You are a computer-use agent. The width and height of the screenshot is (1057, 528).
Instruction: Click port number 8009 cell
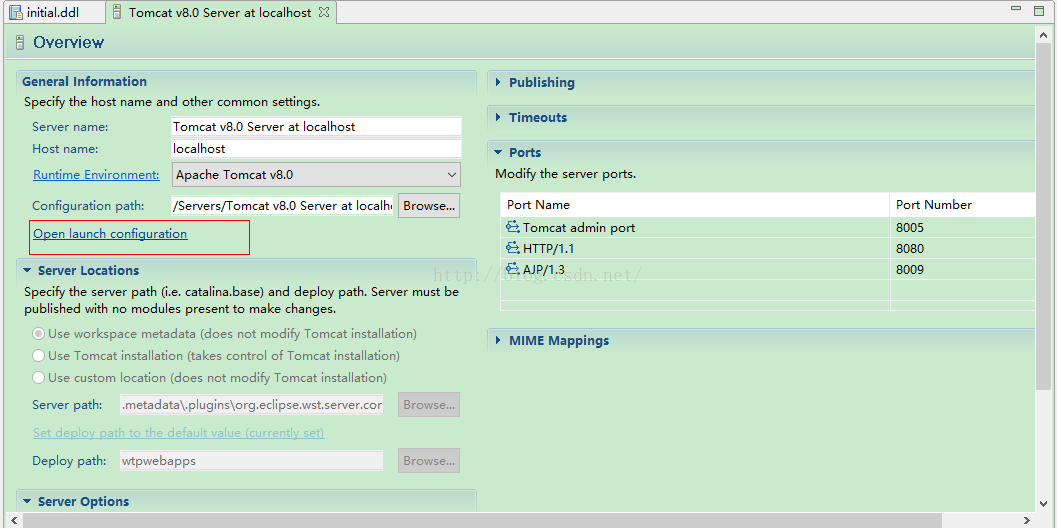(963, 270)
